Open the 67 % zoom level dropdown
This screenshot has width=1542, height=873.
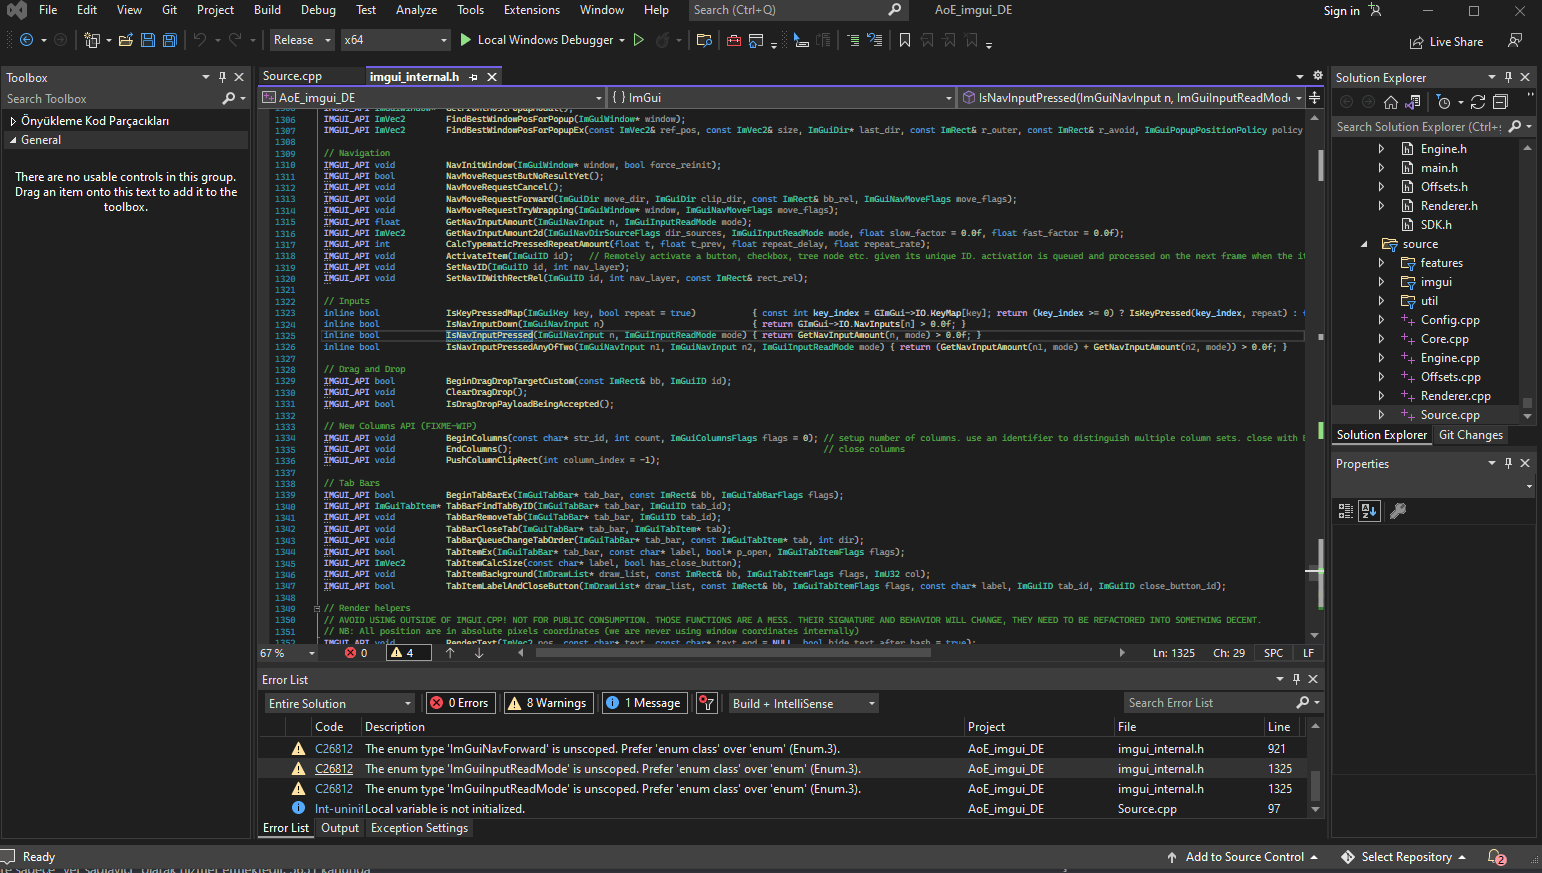288,653
